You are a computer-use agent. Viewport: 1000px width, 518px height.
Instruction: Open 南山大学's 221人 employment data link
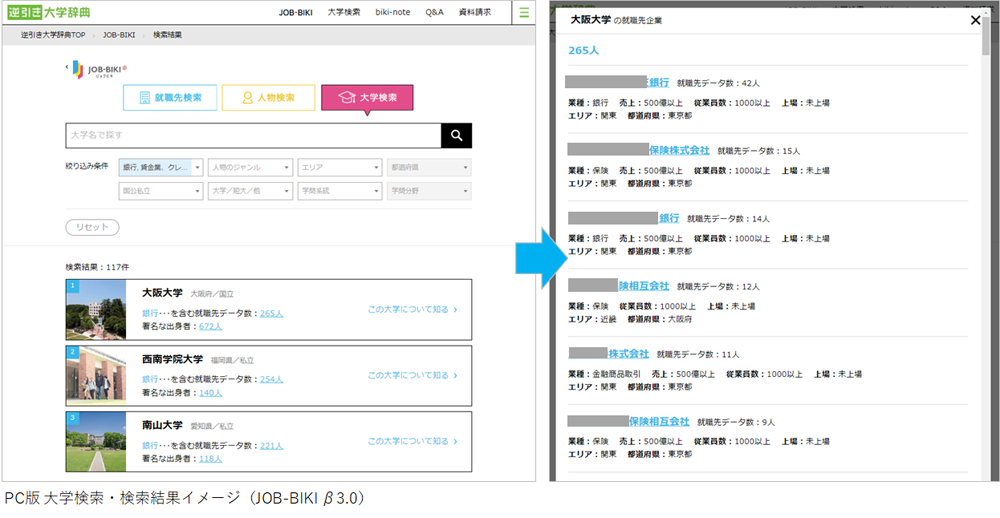272,446
